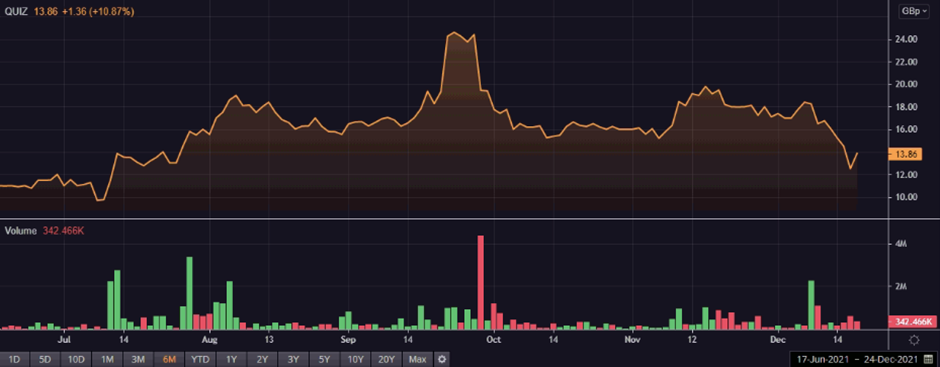Image resolution: width=940 pixels, height=367 pixels.
Task: Click the 342.466K volume axis tag
Action: (x=911, y=322)
